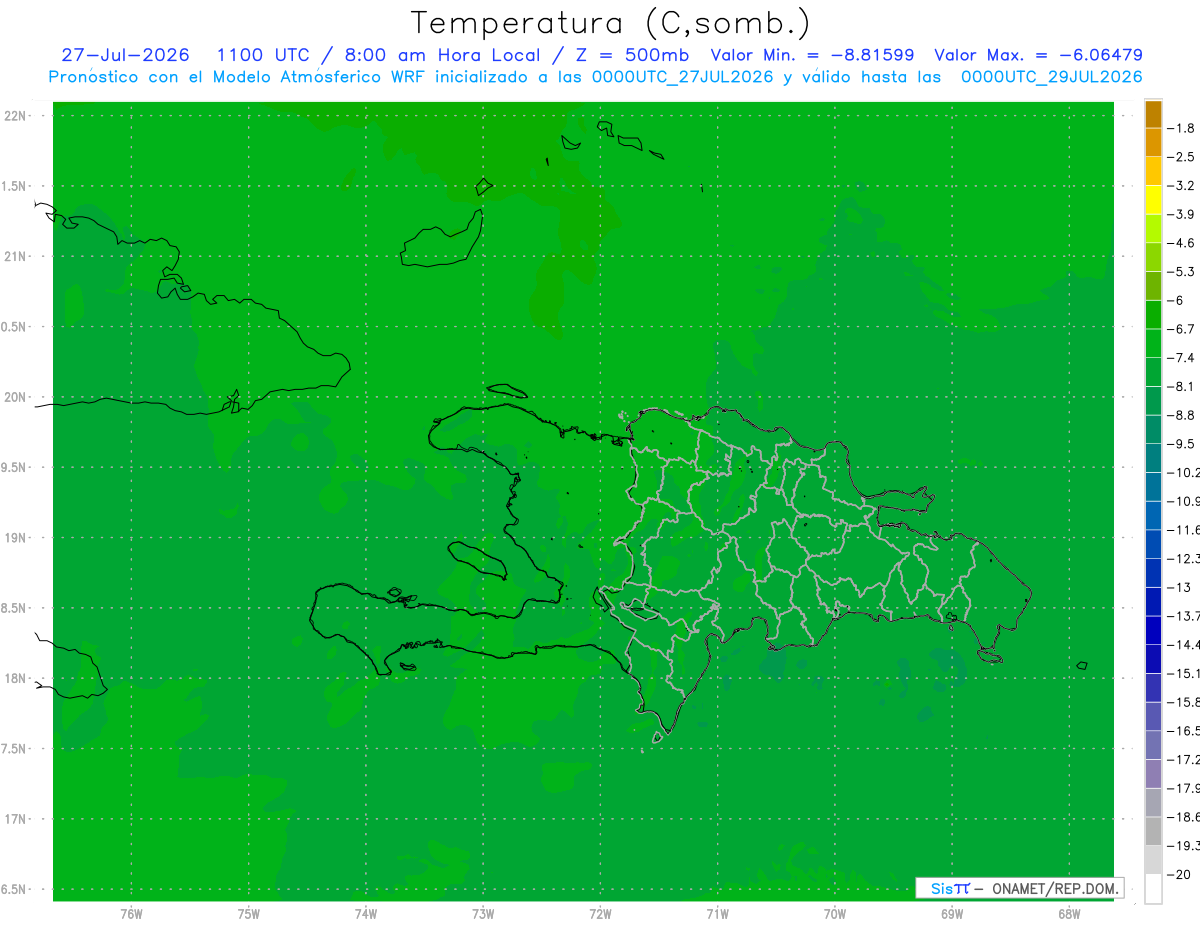Click the '22N' latitude label
1200x927 pixels.
(x=16, y=116)
